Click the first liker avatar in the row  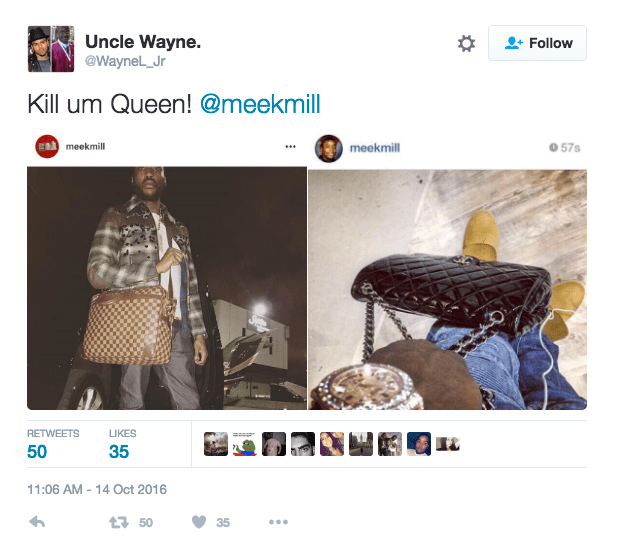216,444
